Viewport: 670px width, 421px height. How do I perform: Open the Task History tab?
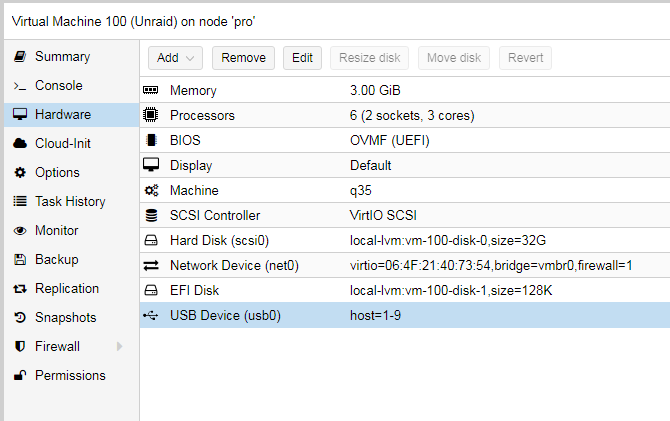tap(72, 201)
